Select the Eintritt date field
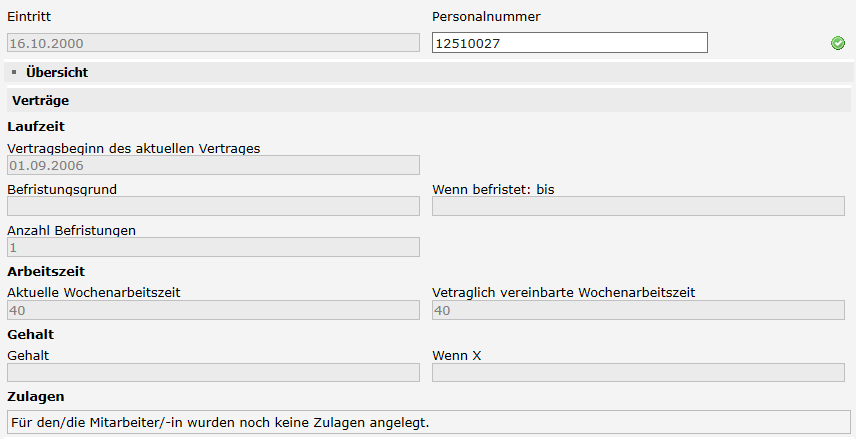Image resolution: width=856 pixels, height=439 pixels. [x=213, y=43]
